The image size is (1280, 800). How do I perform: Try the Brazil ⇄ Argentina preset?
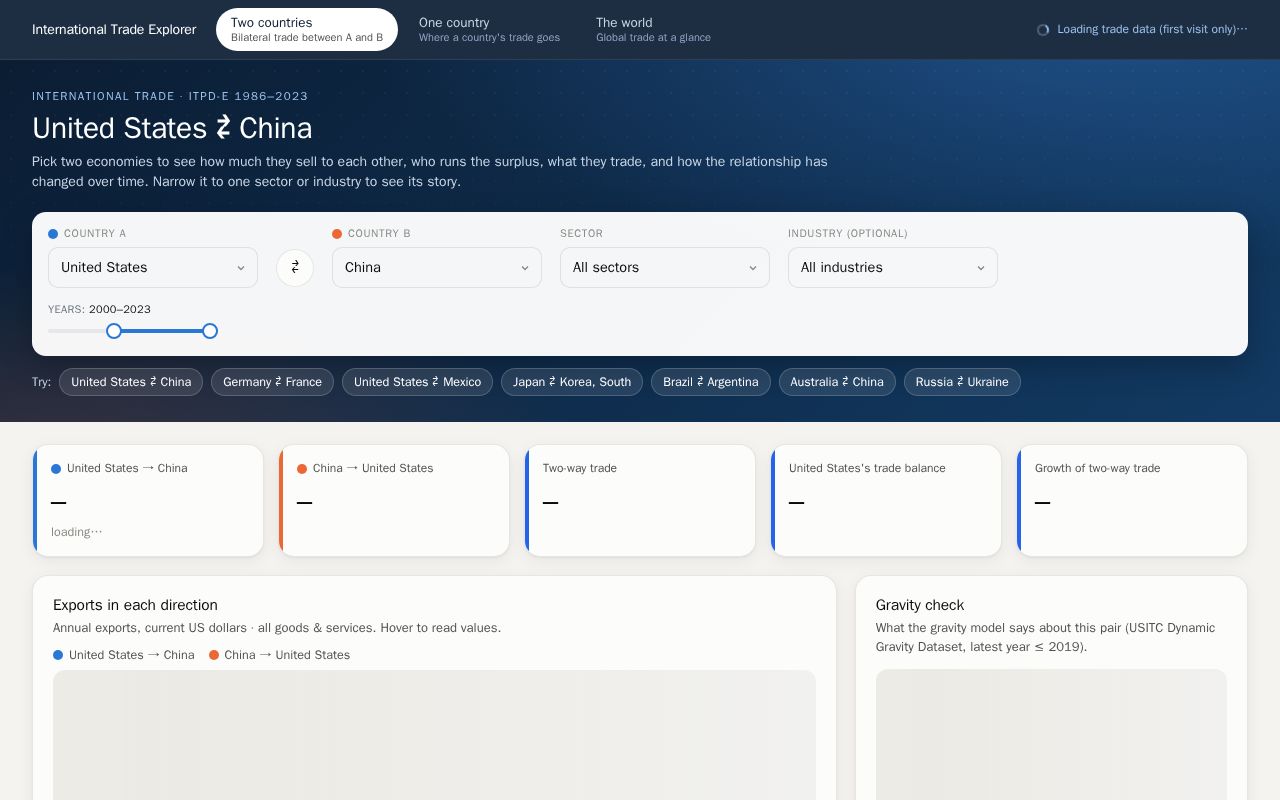tap(711, 382)
